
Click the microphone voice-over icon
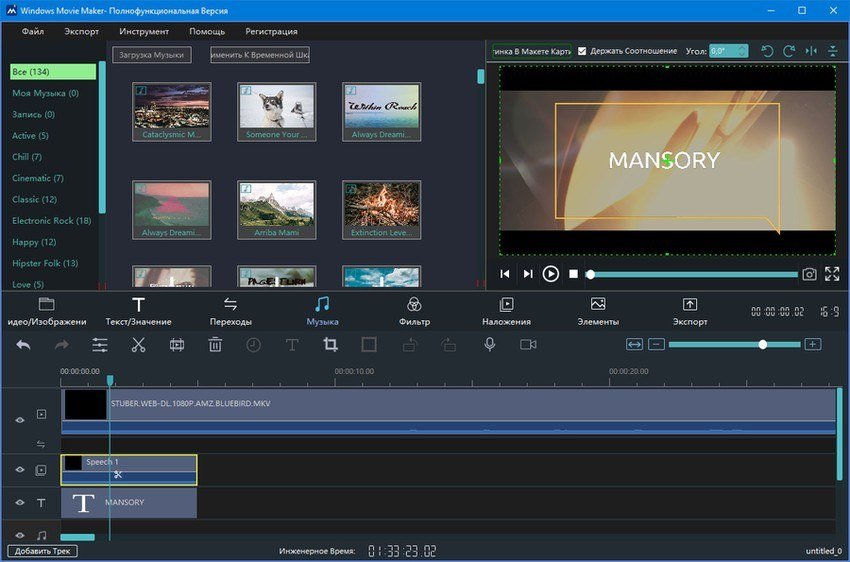(x=490, y=345)
